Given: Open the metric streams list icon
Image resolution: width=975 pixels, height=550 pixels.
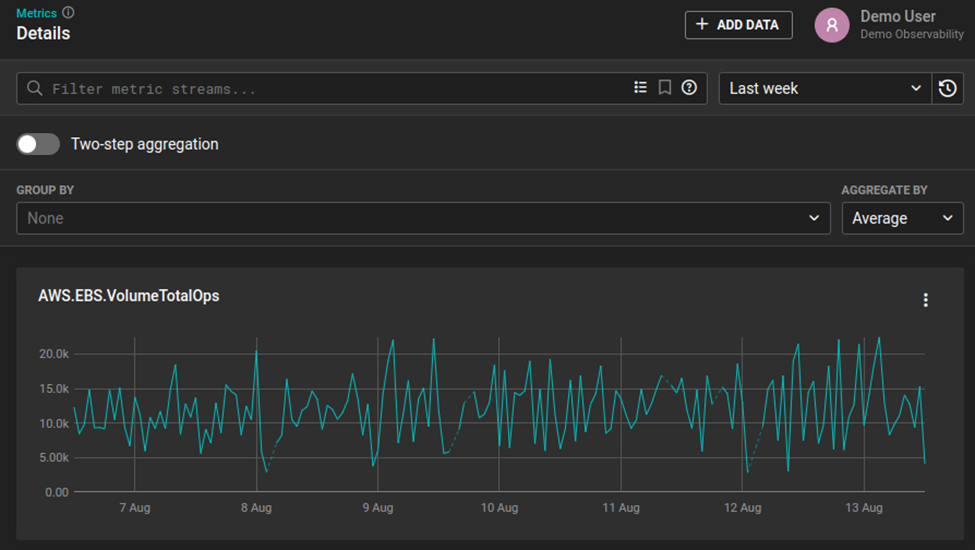Looking at the screenshot, I should point(640,88).
